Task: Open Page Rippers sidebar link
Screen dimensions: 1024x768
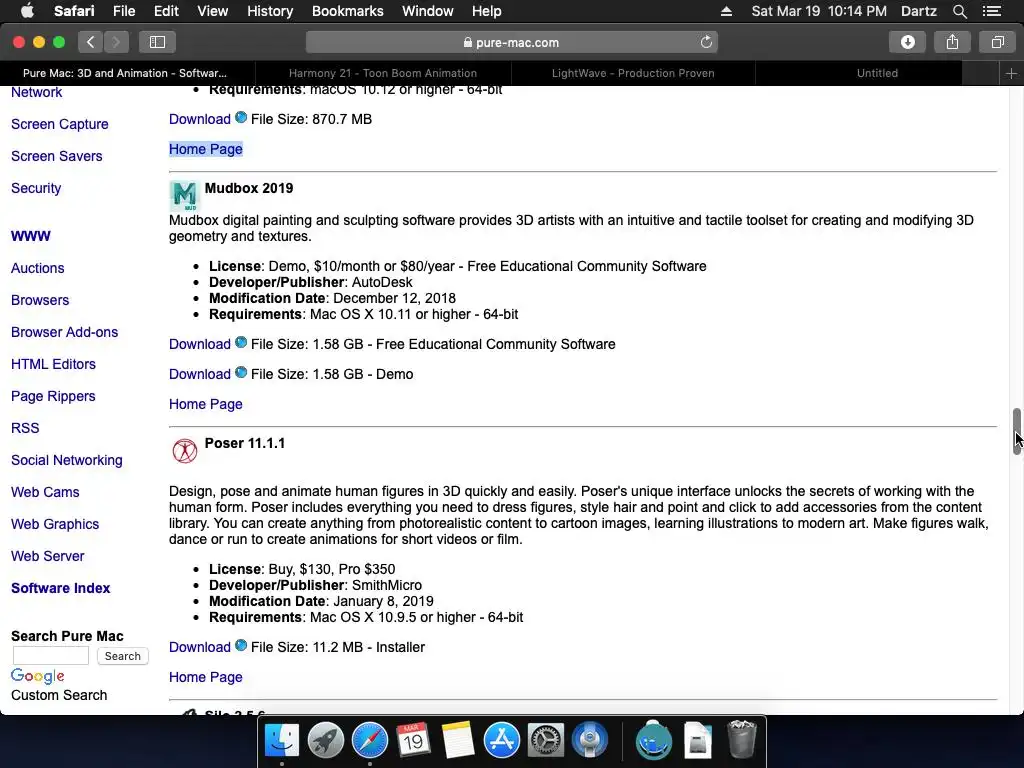Action: 53,396
